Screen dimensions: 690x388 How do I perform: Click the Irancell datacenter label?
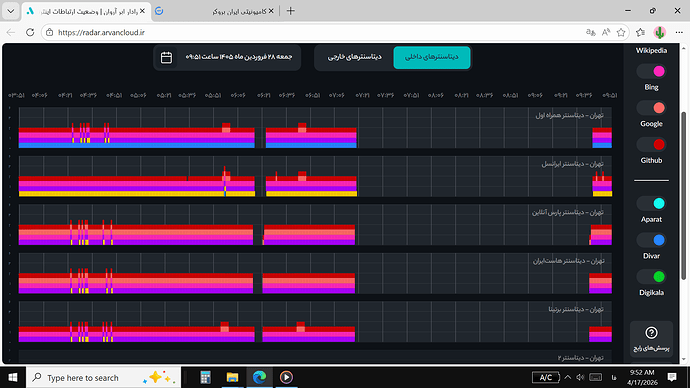pos(573,164)
